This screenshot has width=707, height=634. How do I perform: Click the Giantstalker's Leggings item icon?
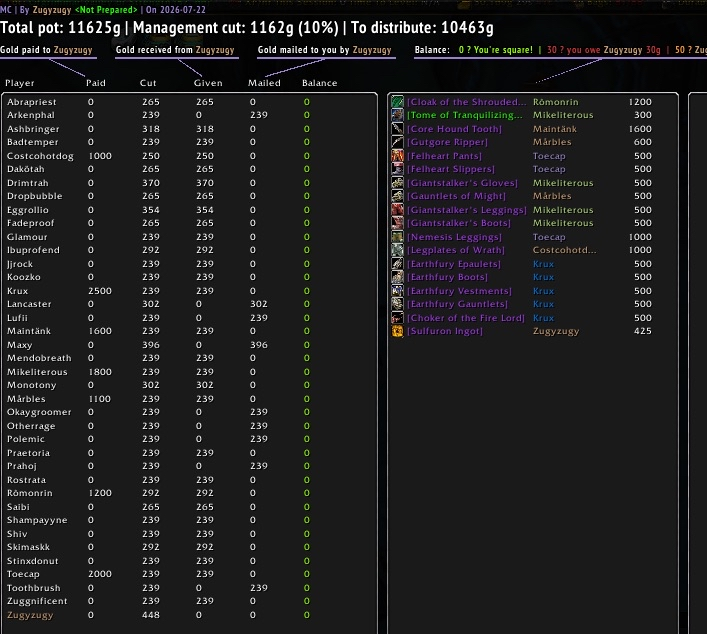397,210
